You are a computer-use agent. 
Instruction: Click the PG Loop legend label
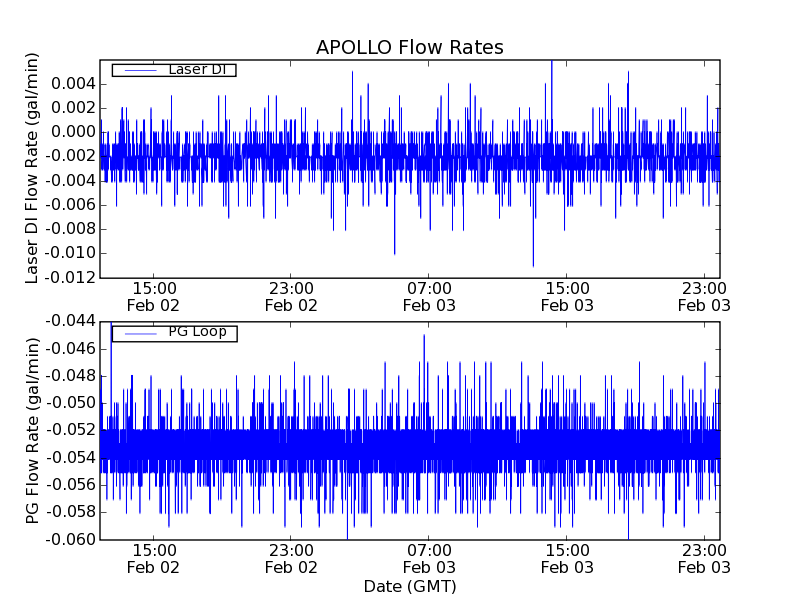coord(197,332)
